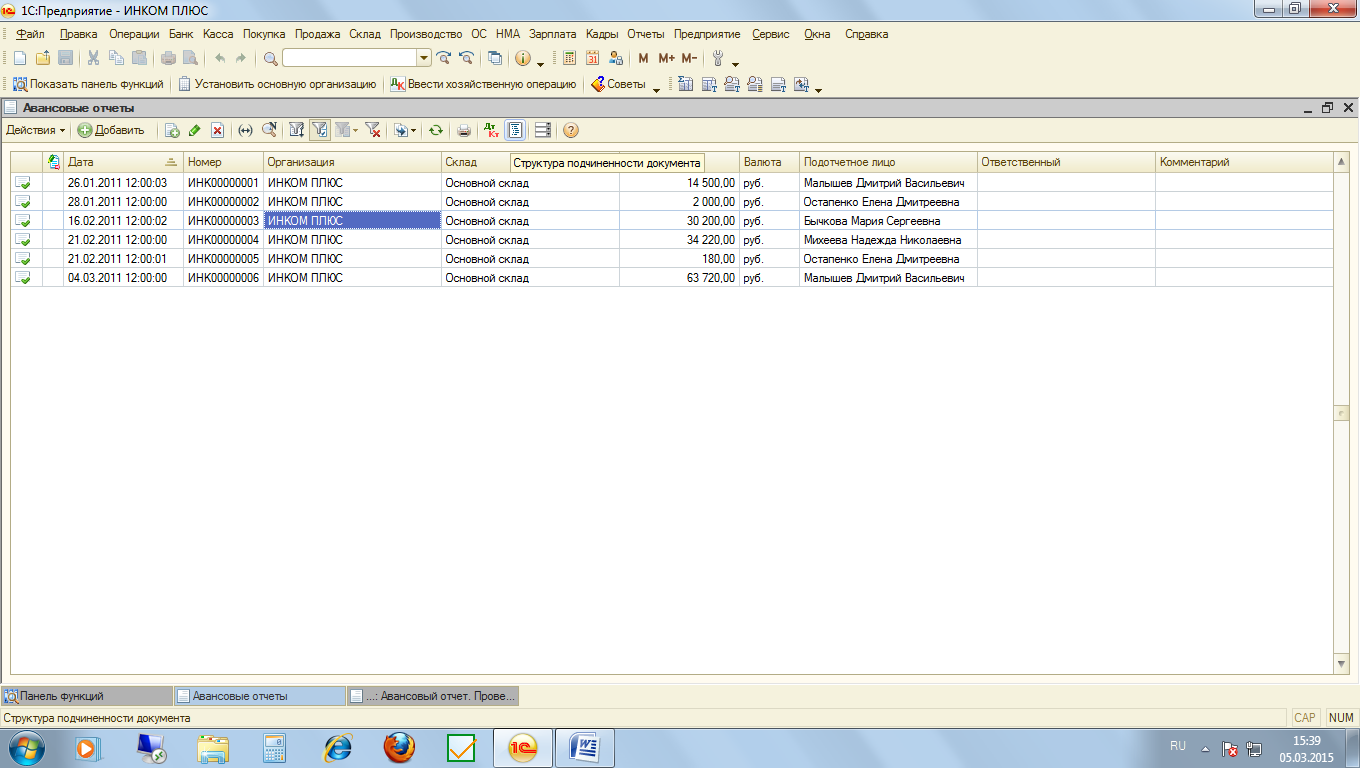1360x768 pixels.
Task: Open Microsoft Word from the taskbar
Action: click(x=584, y=747)
